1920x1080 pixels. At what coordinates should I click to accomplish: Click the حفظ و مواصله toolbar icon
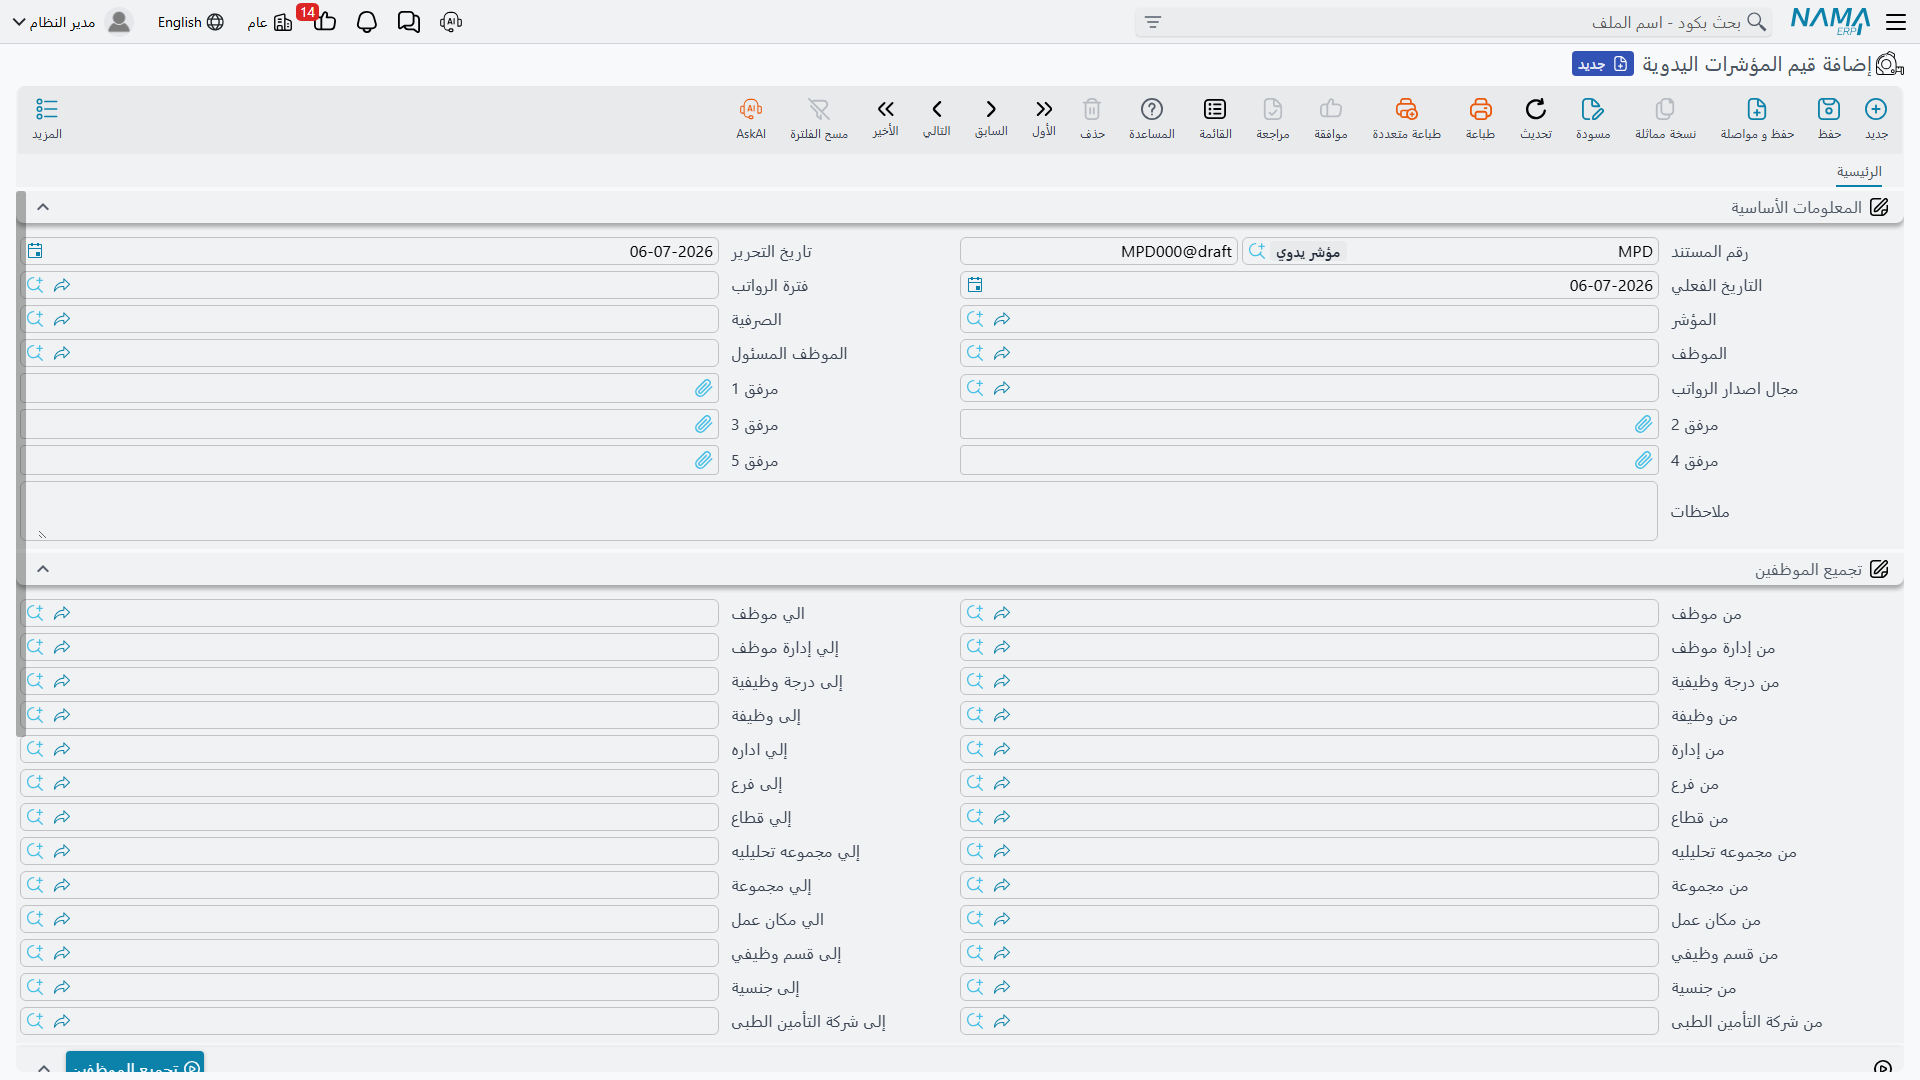[1757, 109]
